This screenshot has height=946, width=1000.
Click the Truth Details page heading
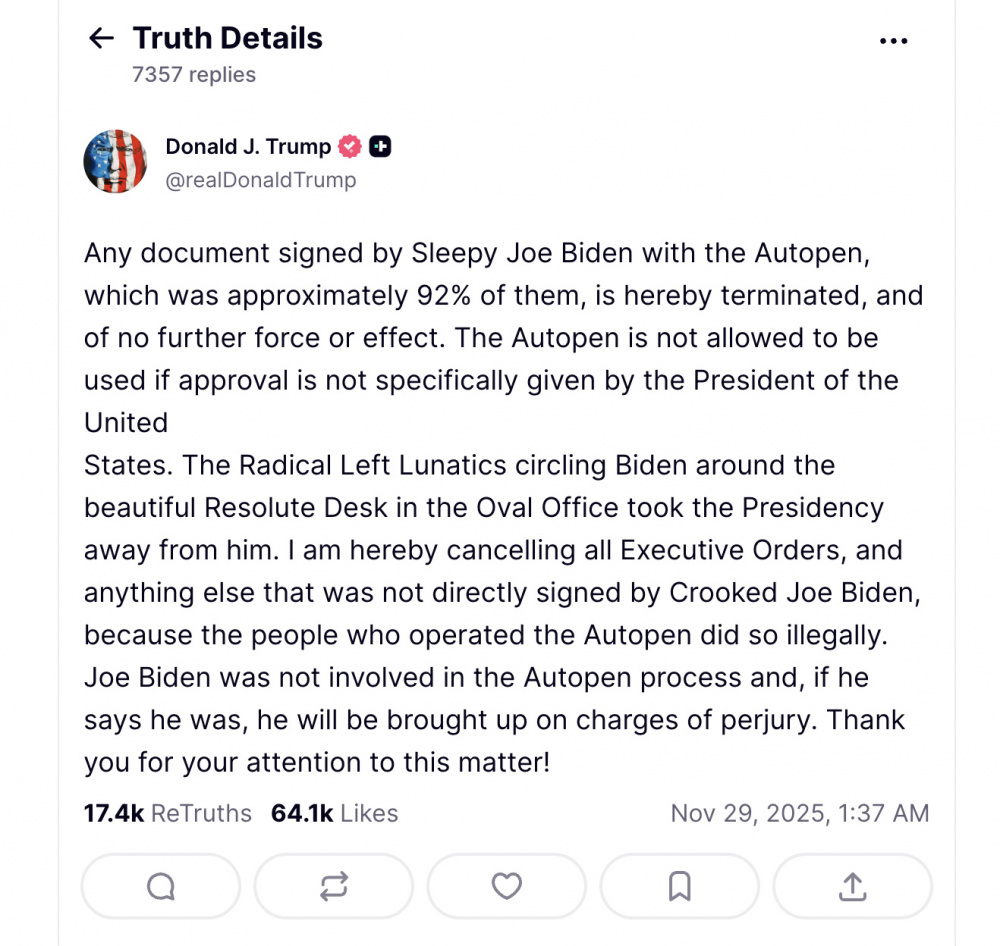tap(228, 39)
